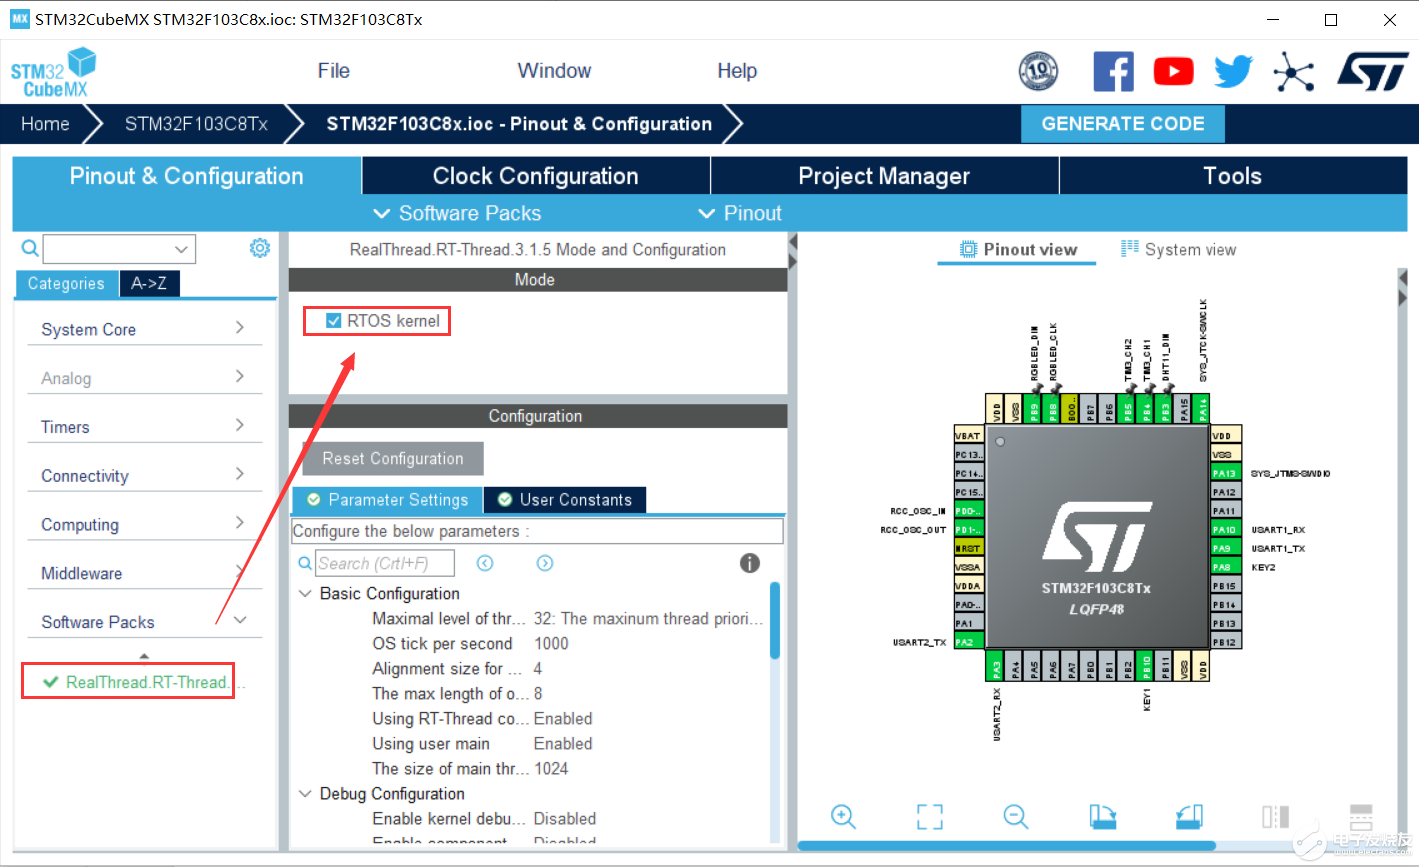Expand the Computing category

(x=144, y=525)
